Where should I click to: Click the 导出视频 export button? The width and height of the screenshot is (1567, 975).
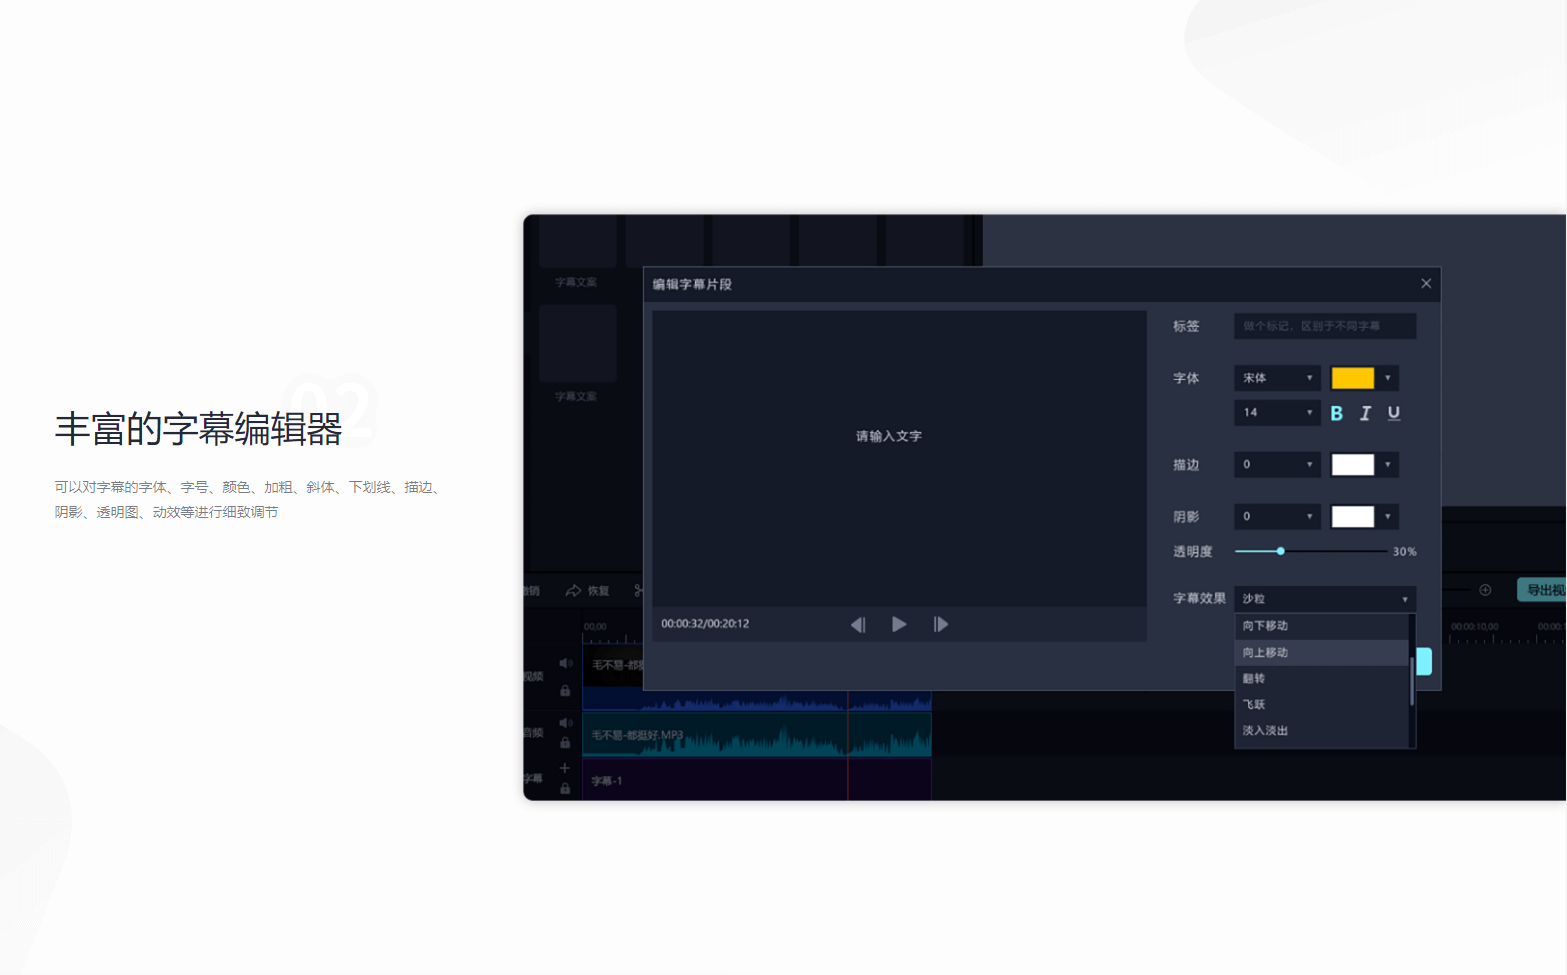(1542, 590)
